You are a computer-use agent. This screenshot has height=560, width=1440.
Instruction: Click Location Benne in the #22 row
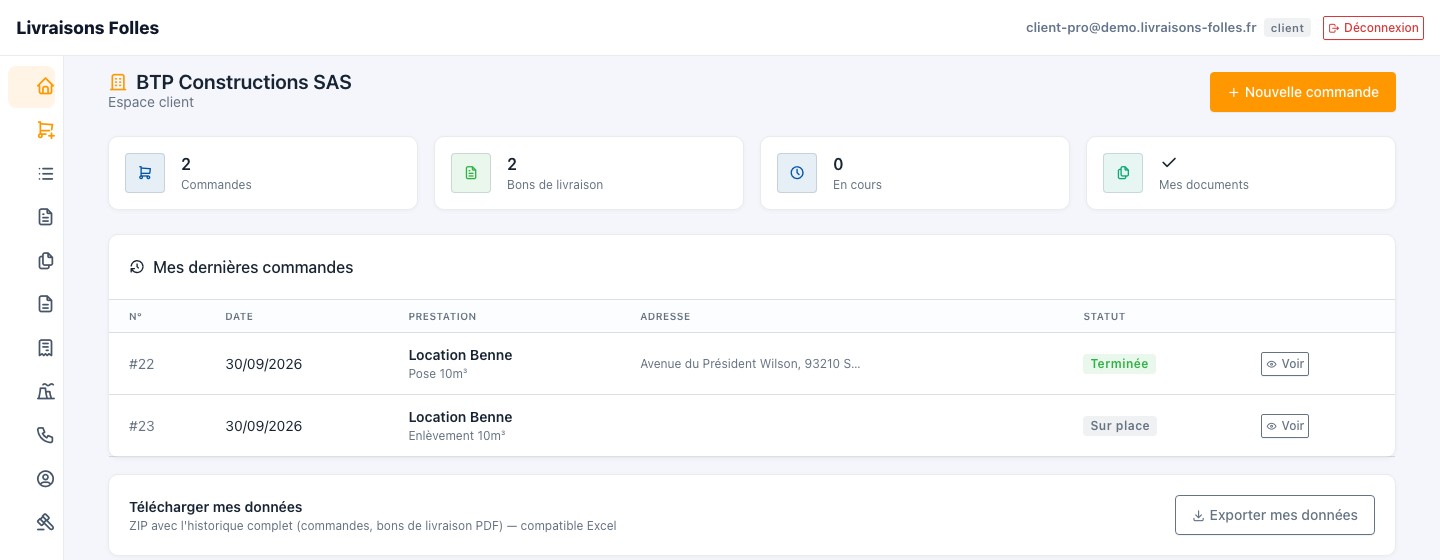(x=460, y=355)
